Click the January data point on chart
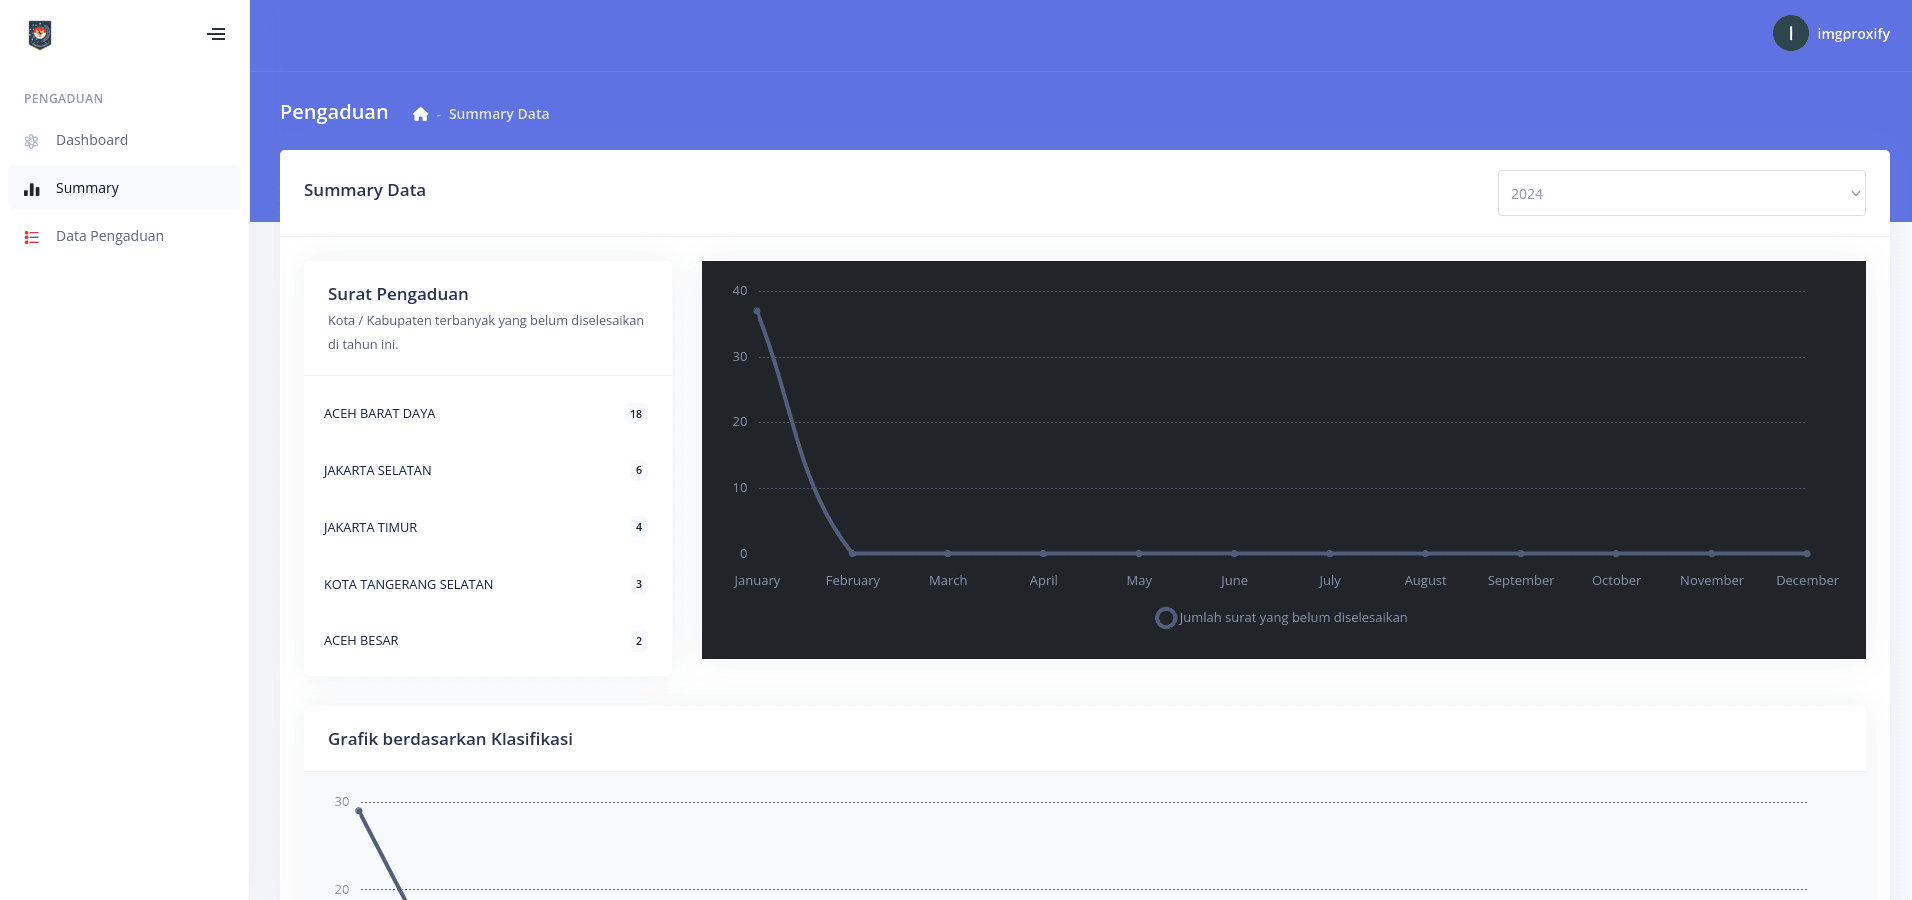This screenshot has height=900, width=1912. tap(757, 311)
